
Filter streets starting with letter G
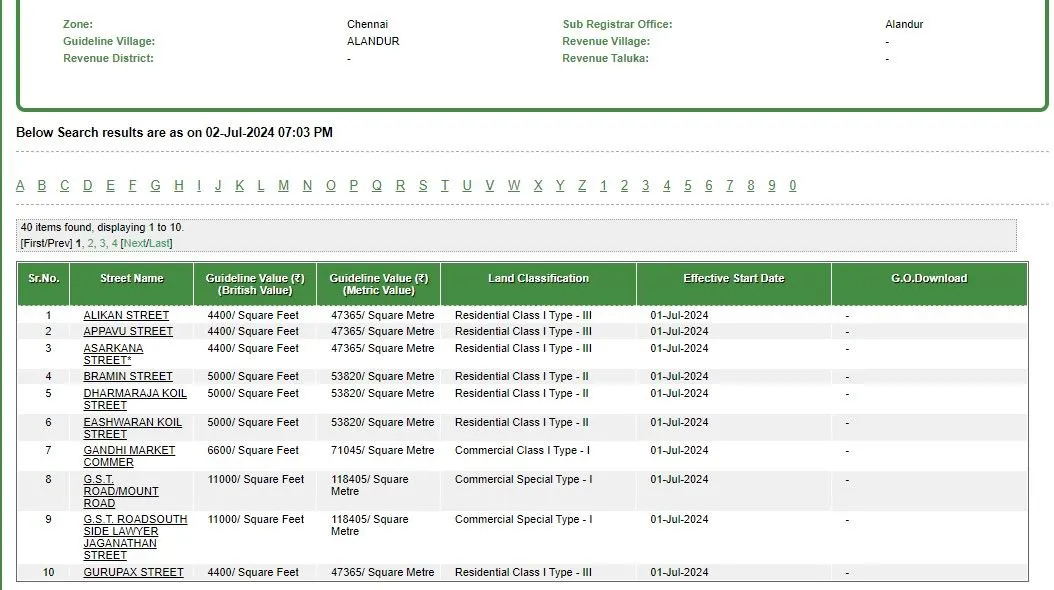(x=155, y=185)
